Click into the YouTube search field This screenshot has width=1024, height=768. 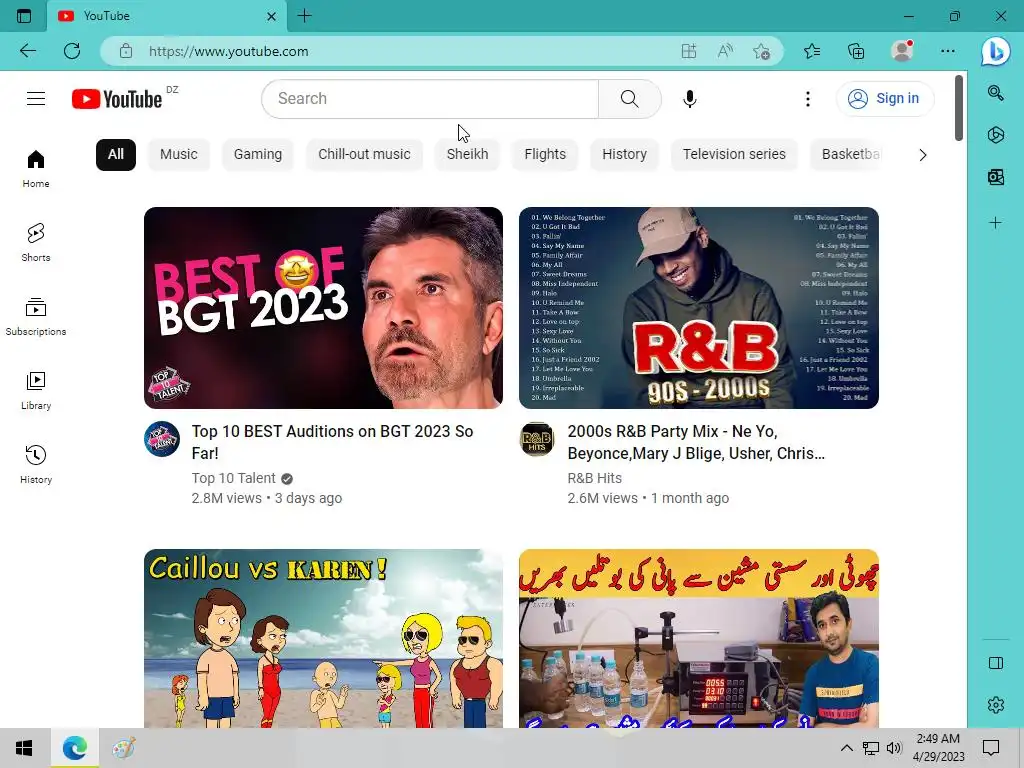[431, 99]
